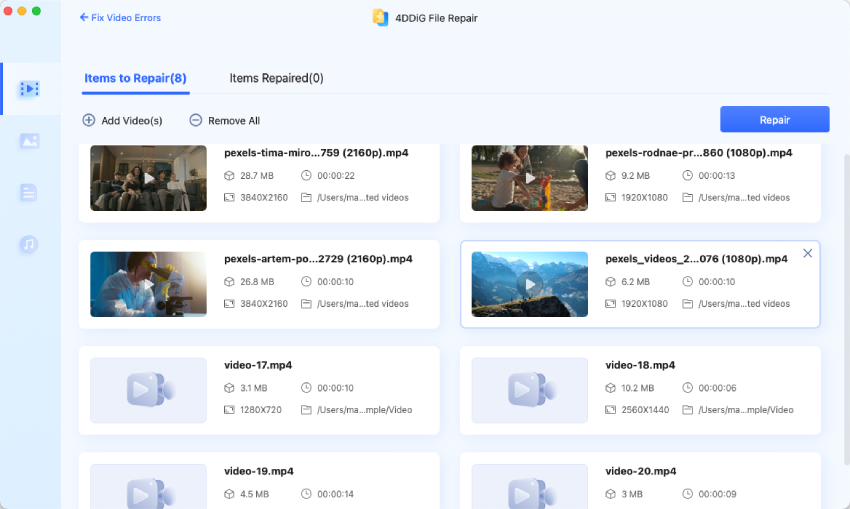
Task: Click resolution icon beside 2560X1440
Action: (610, 410)
